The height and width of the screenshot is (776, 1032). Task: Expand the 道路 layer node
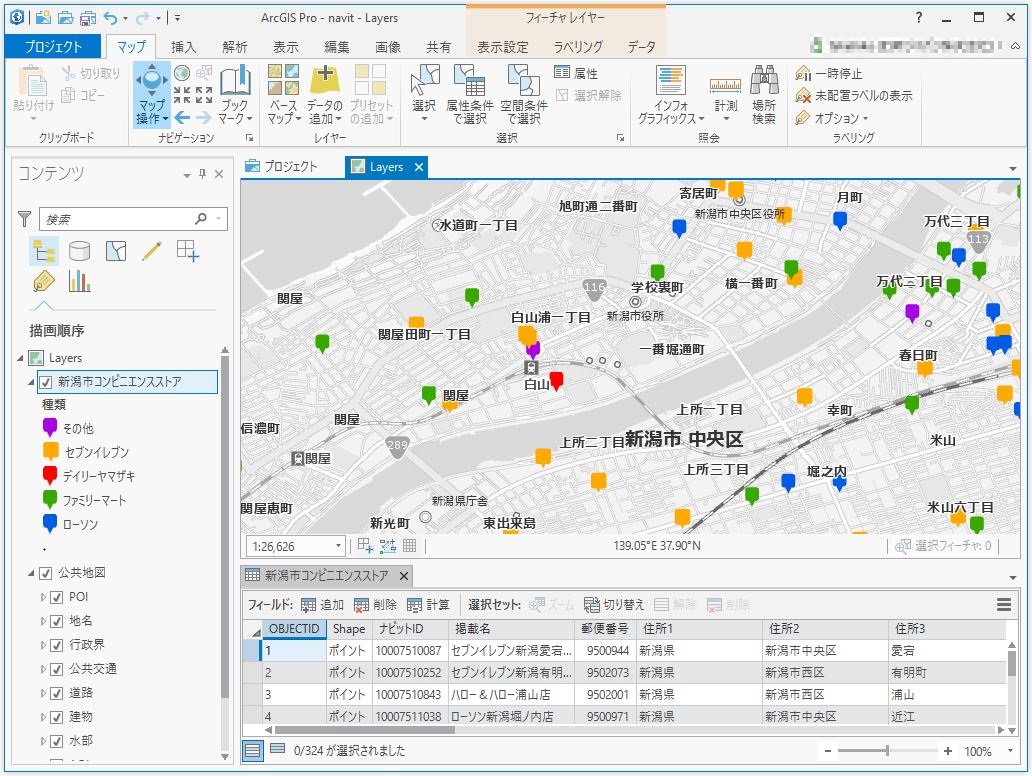point(43,694)
